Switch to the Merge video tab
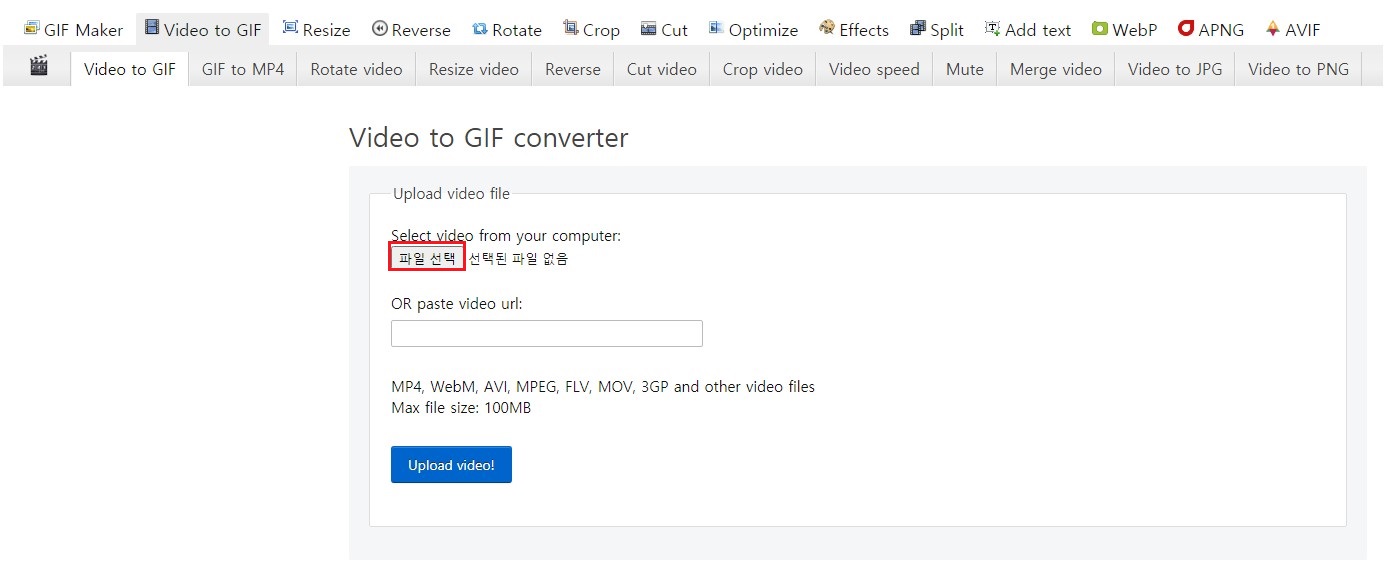1385x564 pixels. click(x=1056, y=69)
